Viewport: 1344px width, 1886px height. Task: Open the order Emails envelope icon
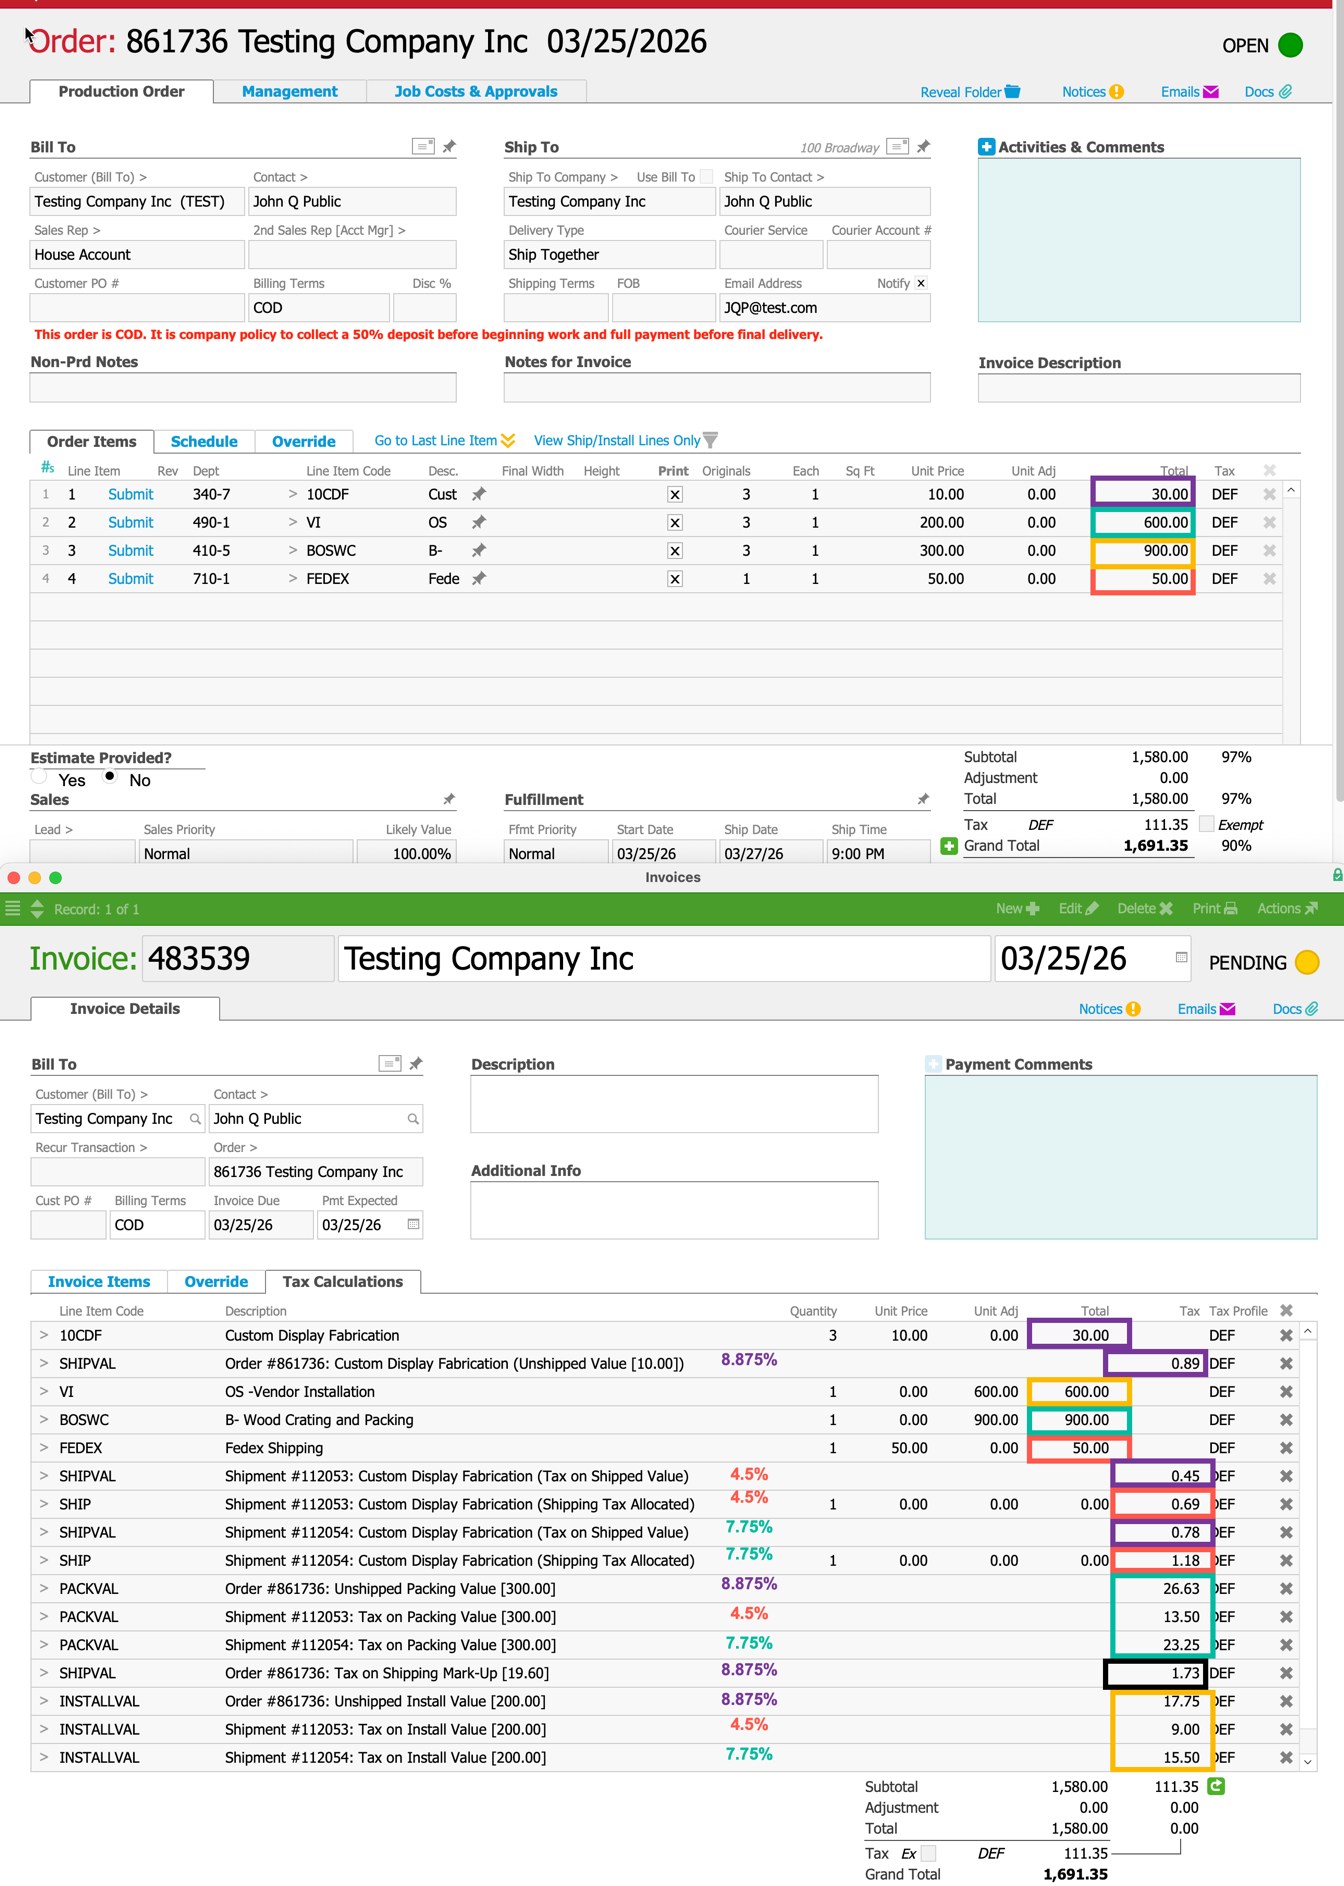click(x=1211, y=92)
